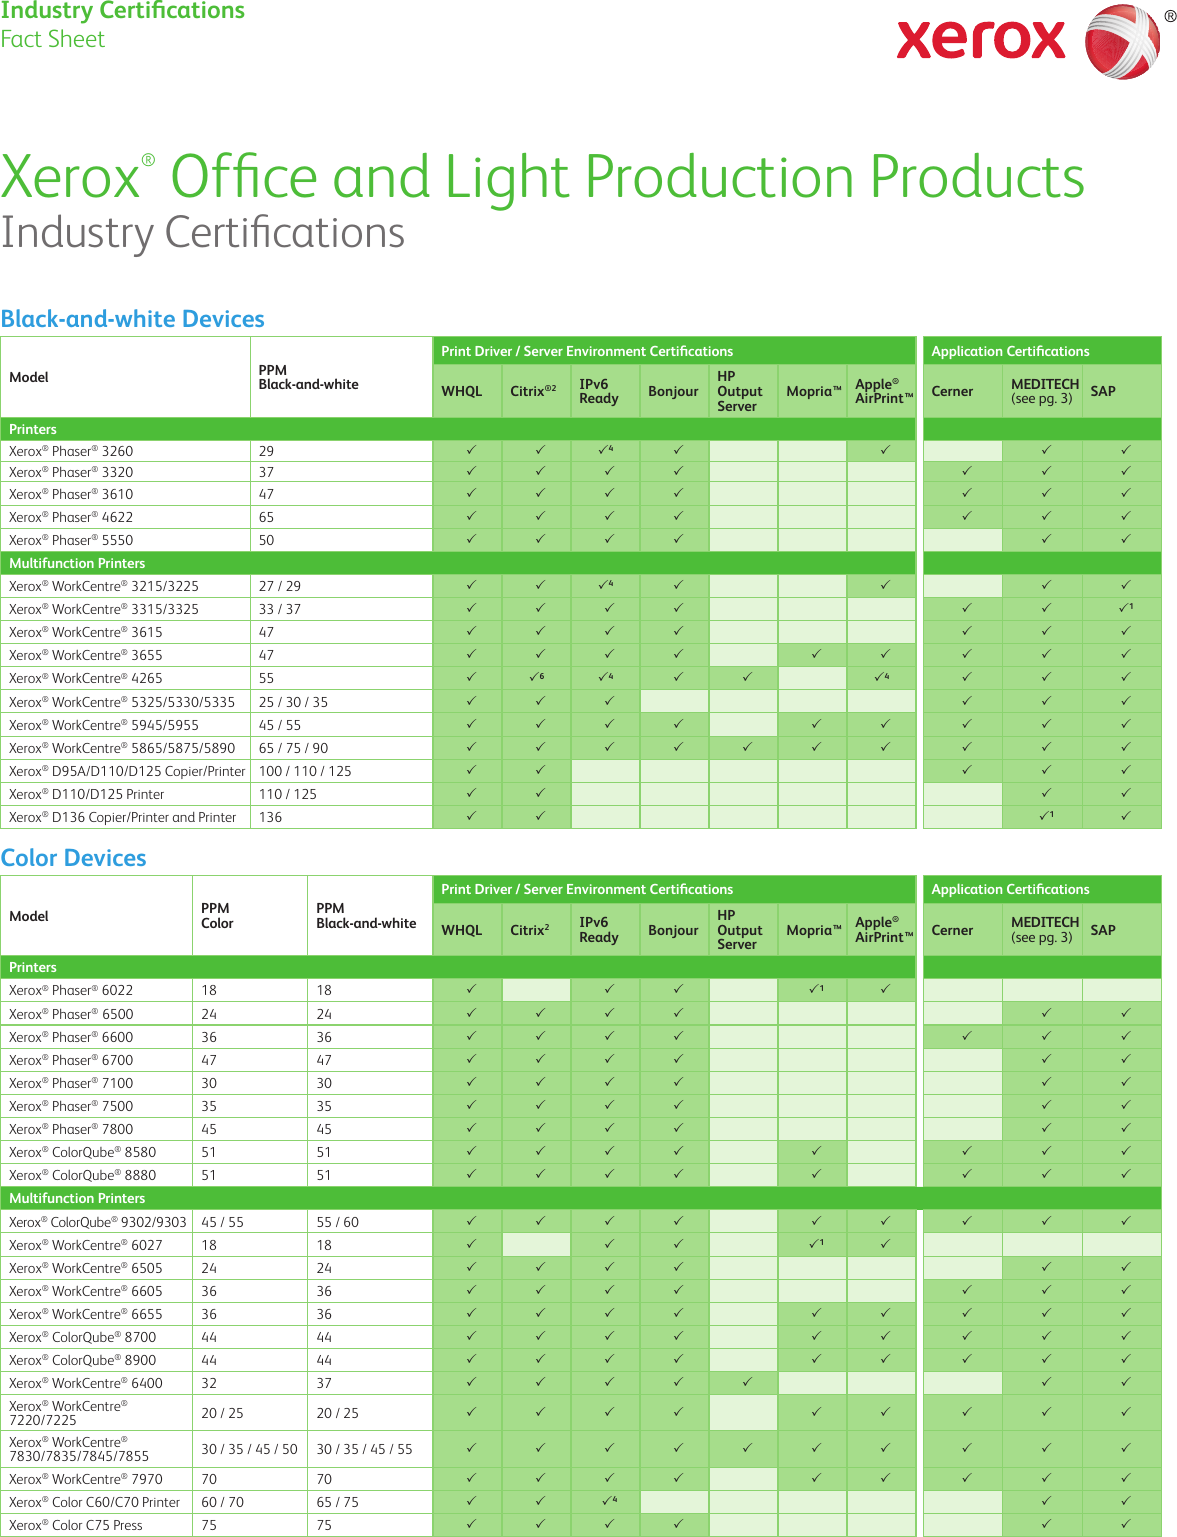Click the Xerox Phaser 4622 model cell
The width and height of the screenshot is (1177, 1537).
[x=126, y=517]
